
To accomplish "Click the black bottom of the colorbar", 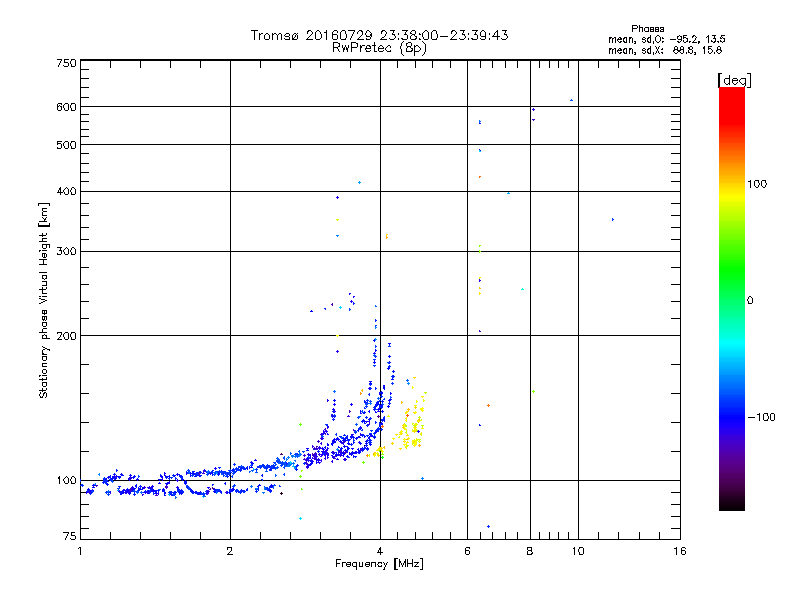I will coord(732,503).
